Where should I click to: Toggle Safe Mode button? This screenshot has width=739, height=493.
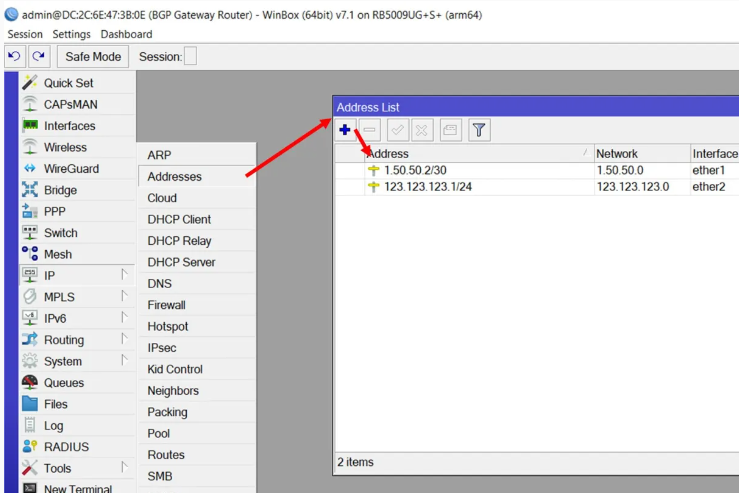[93, 57]
